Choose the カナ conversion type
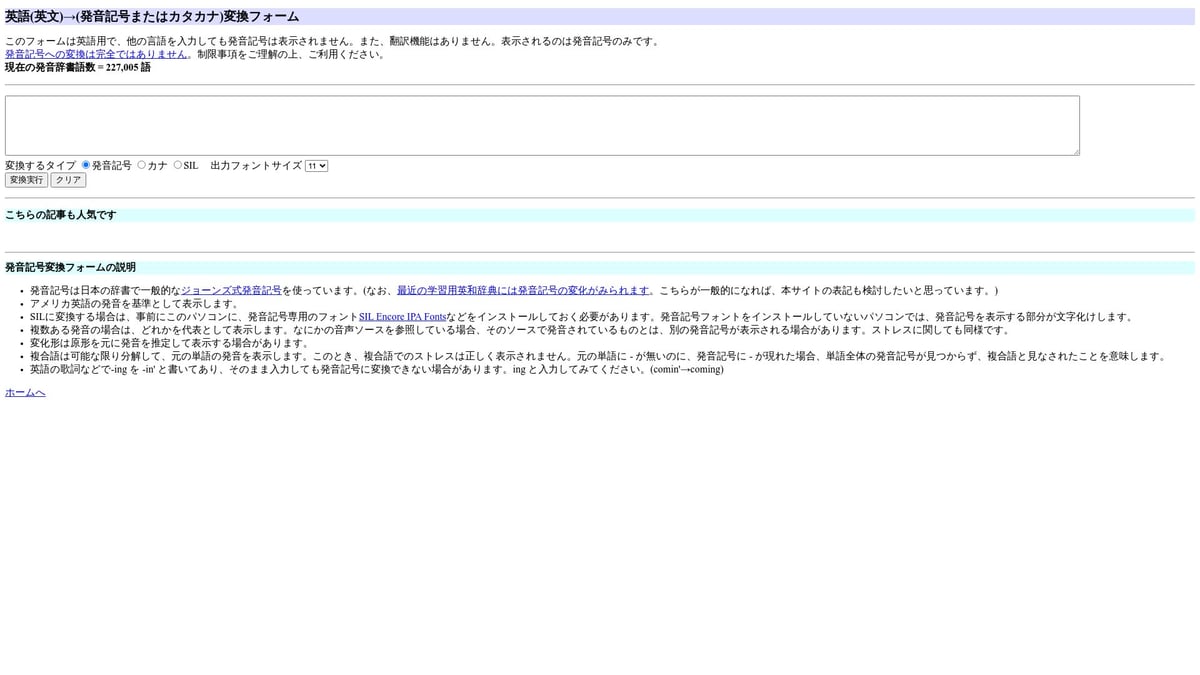The height and width of the screenshot is (675, 1200). point(142,165)
